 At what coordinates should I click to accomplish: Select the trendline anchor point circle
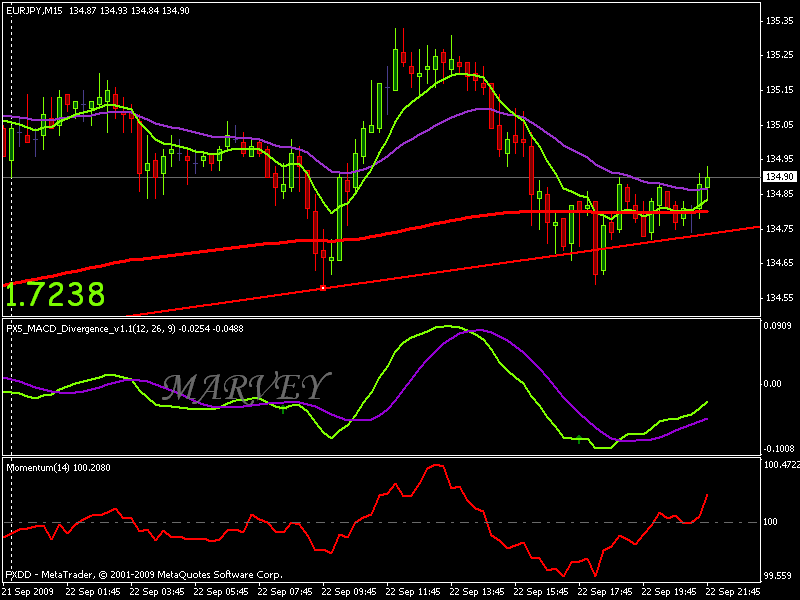(x=322, y=288)
